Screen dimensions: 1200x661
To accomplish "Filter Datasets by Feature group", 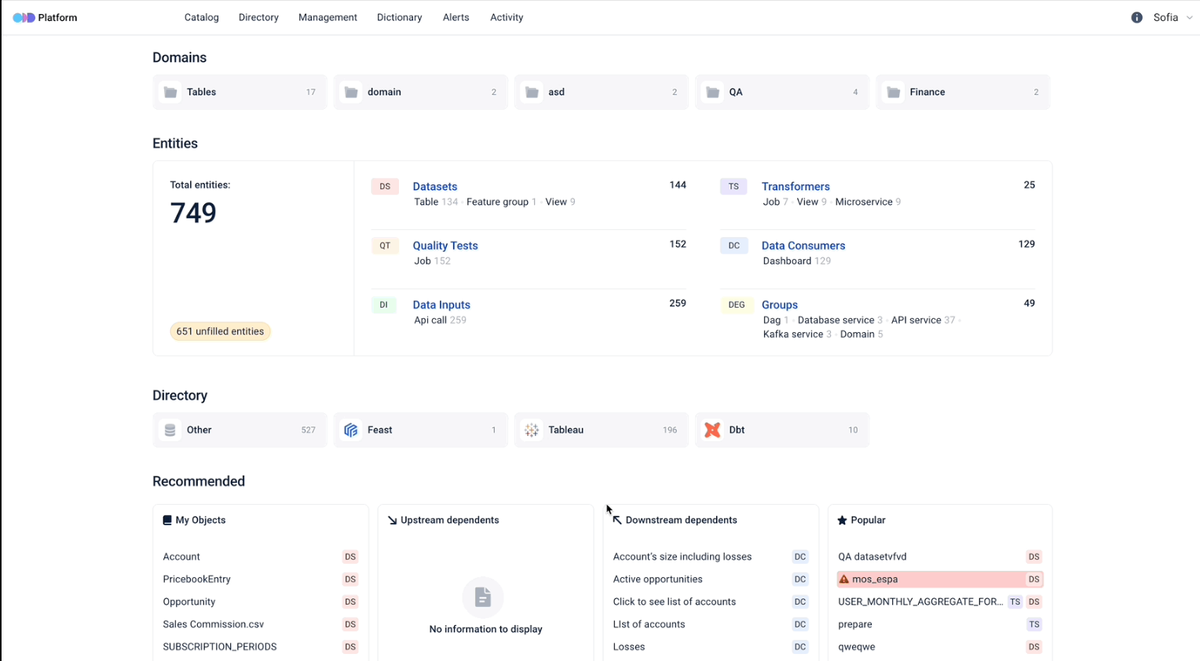I will 501,202.
